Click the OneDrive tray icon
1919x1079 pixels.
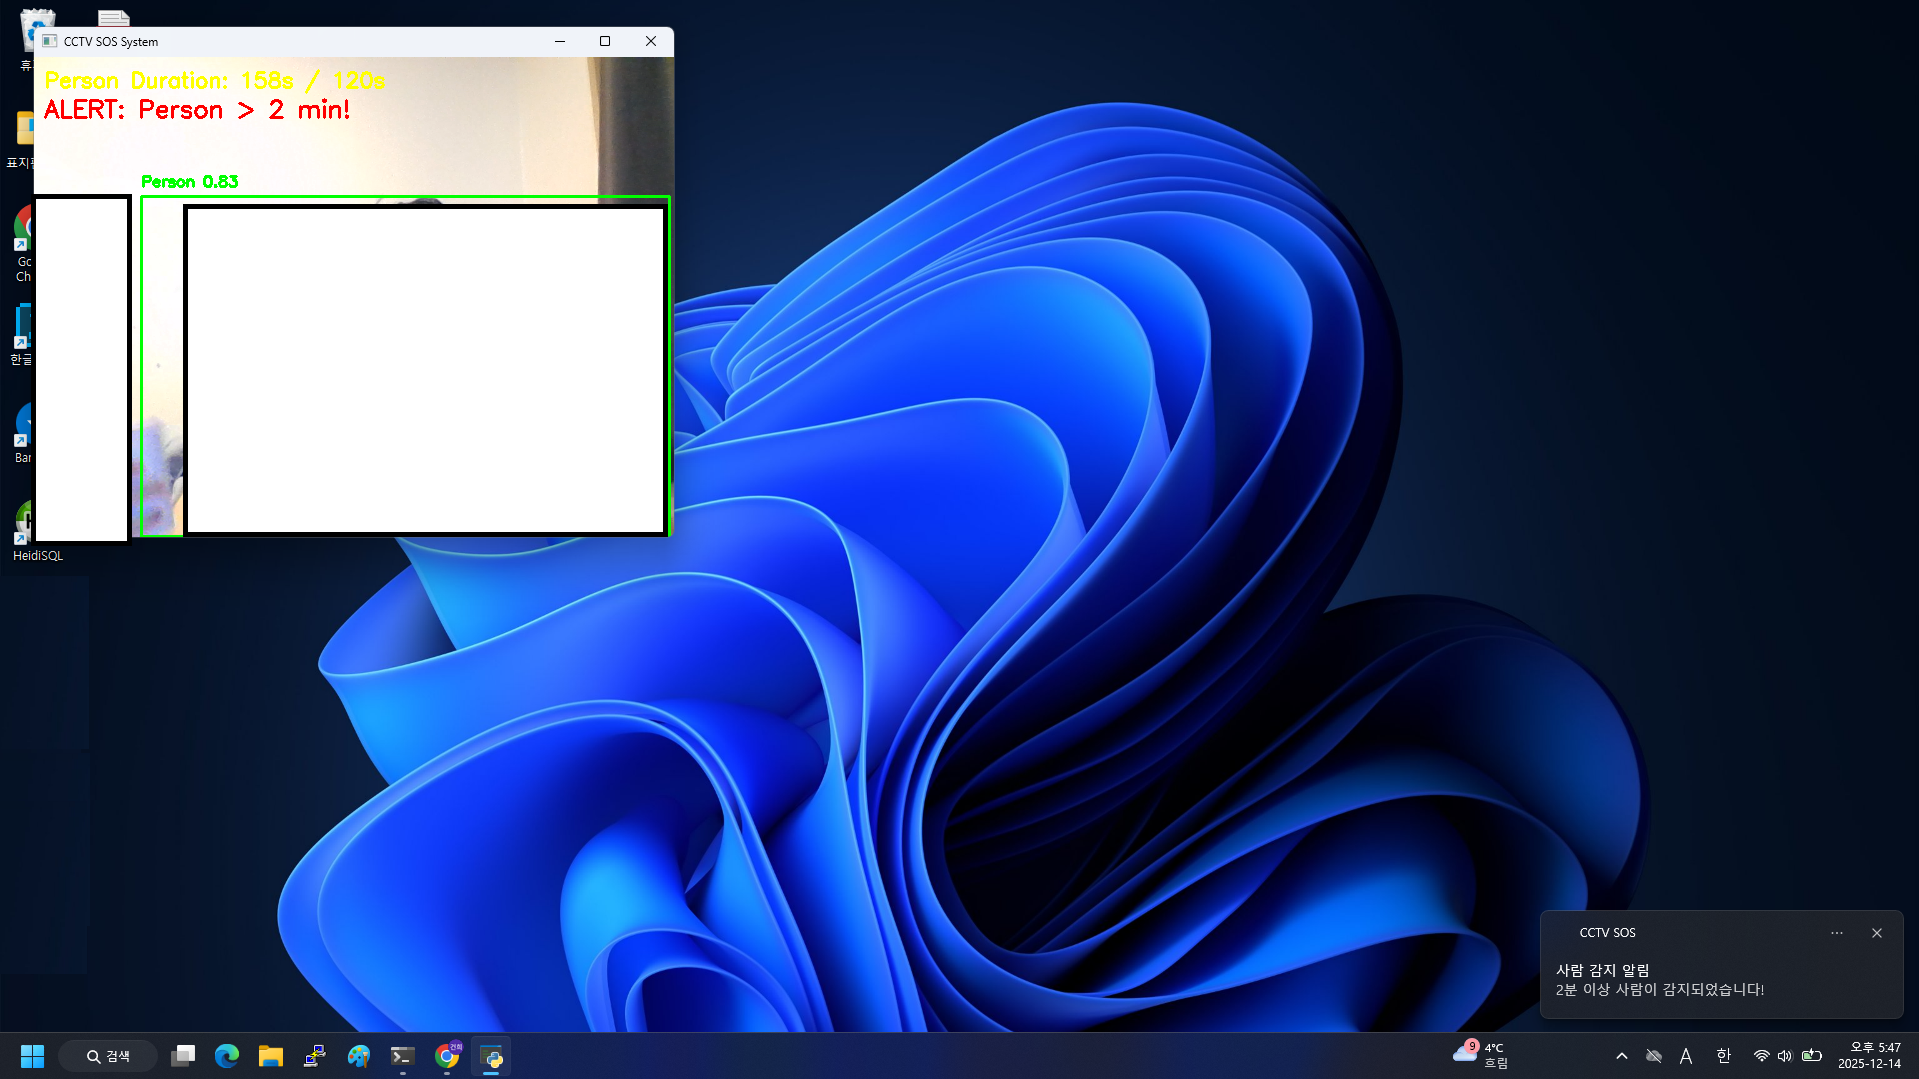[1654, 1056]
